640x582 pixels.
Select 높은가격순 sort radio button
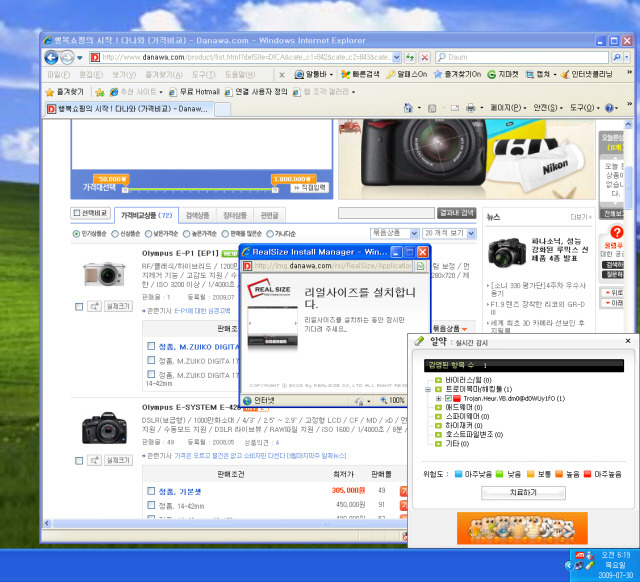[187, 234]
